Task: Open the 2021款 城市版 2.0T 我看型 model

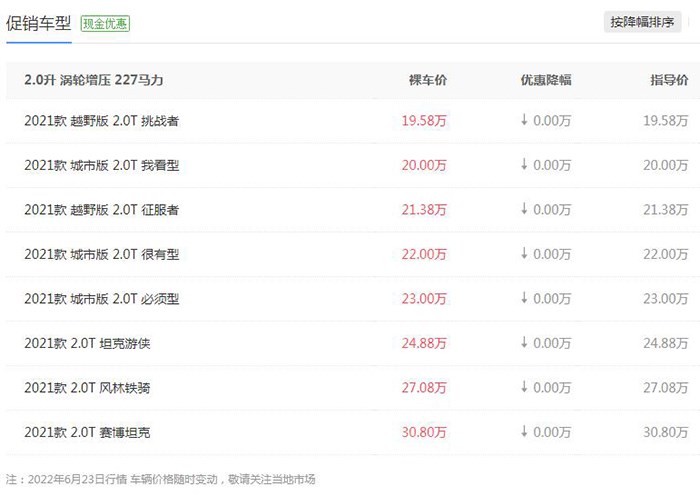Action: point(102,165)
